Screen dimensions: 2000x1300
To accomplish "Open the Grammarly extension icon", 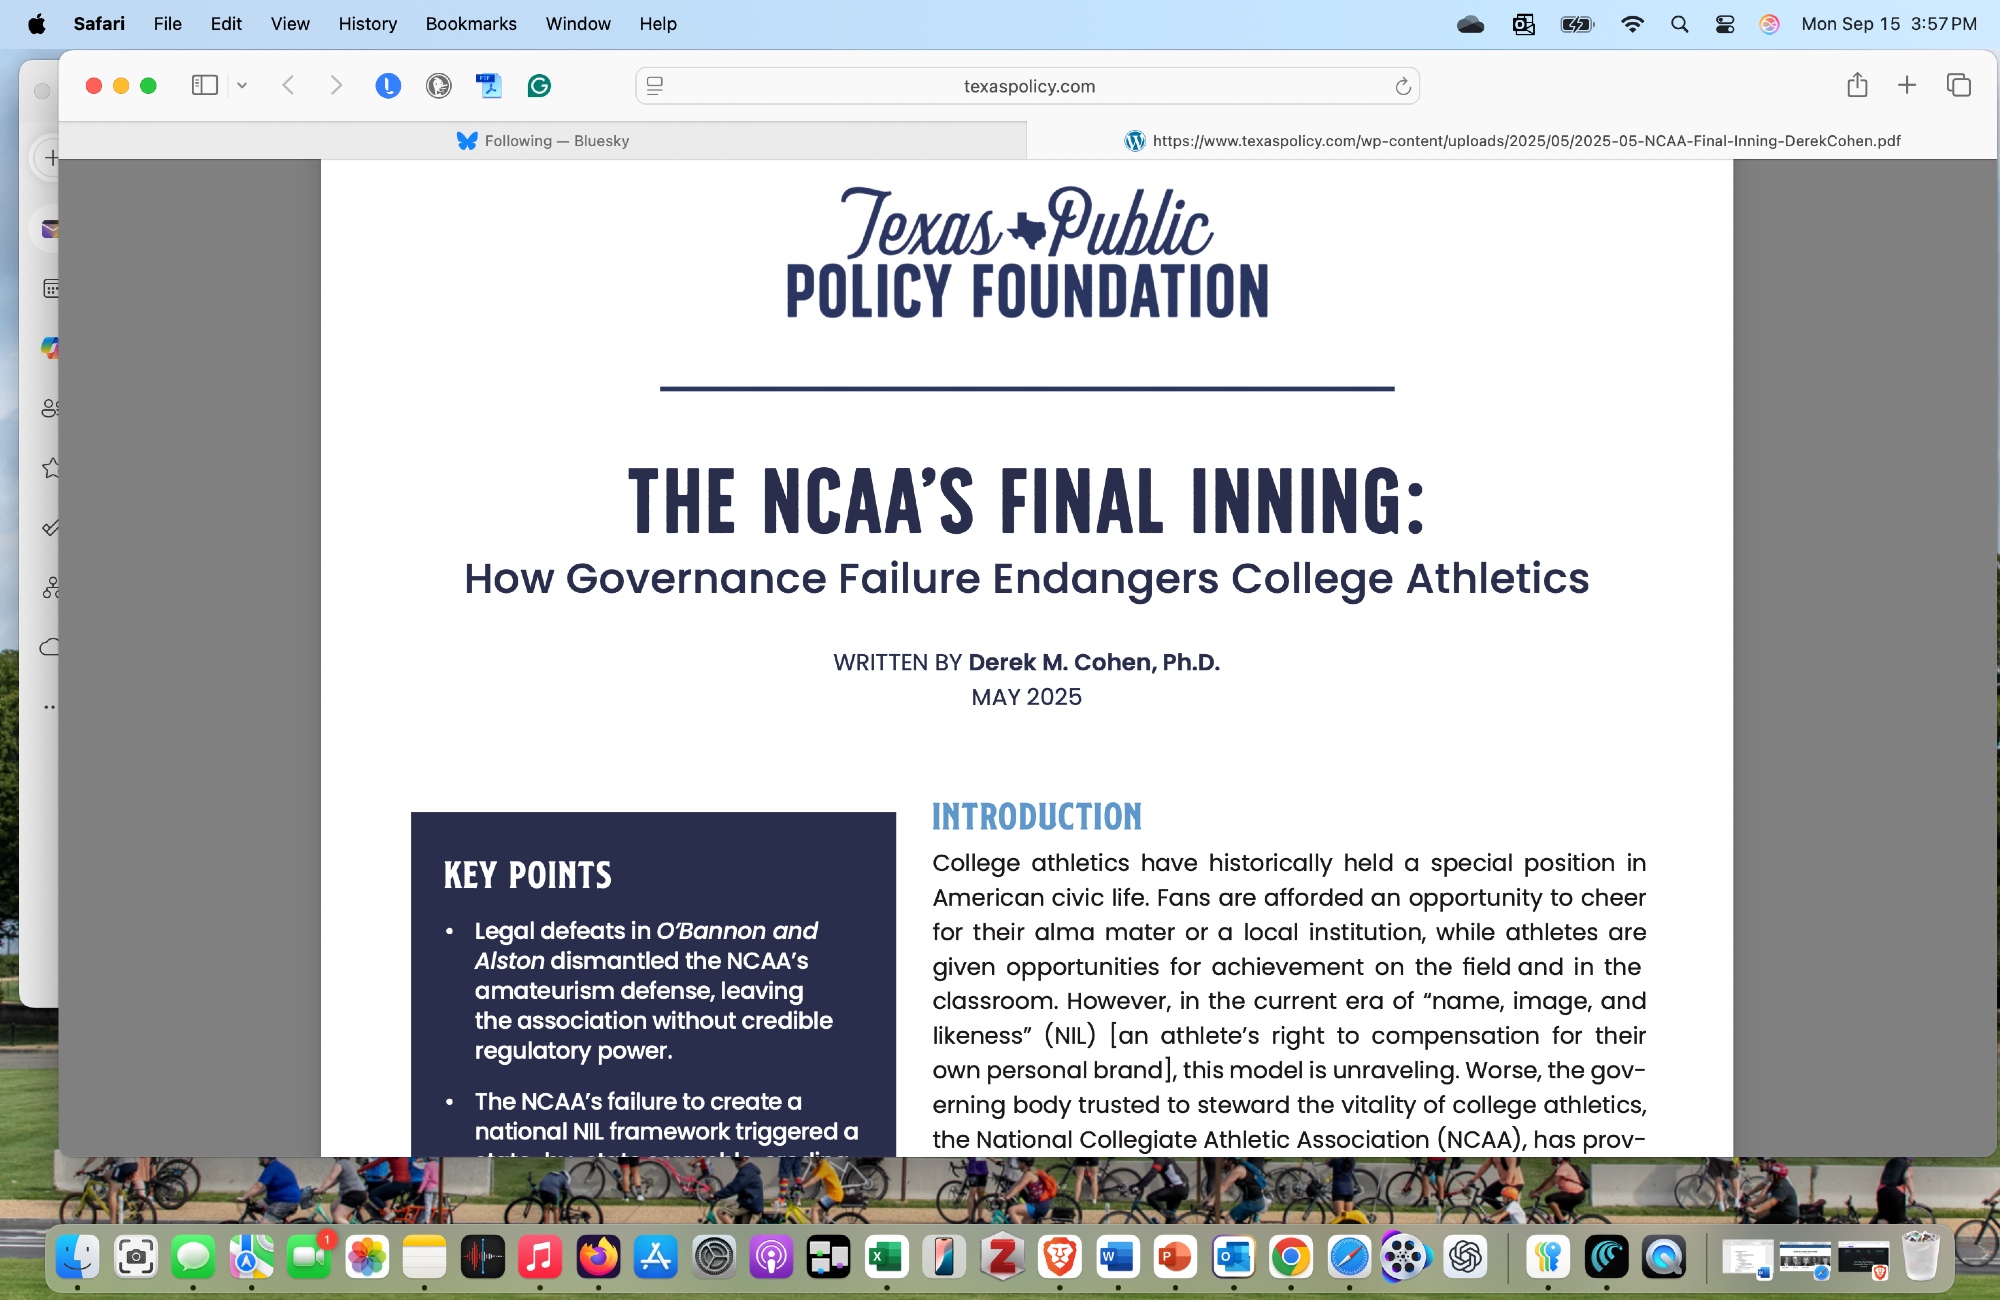I will tap(539, 86).
